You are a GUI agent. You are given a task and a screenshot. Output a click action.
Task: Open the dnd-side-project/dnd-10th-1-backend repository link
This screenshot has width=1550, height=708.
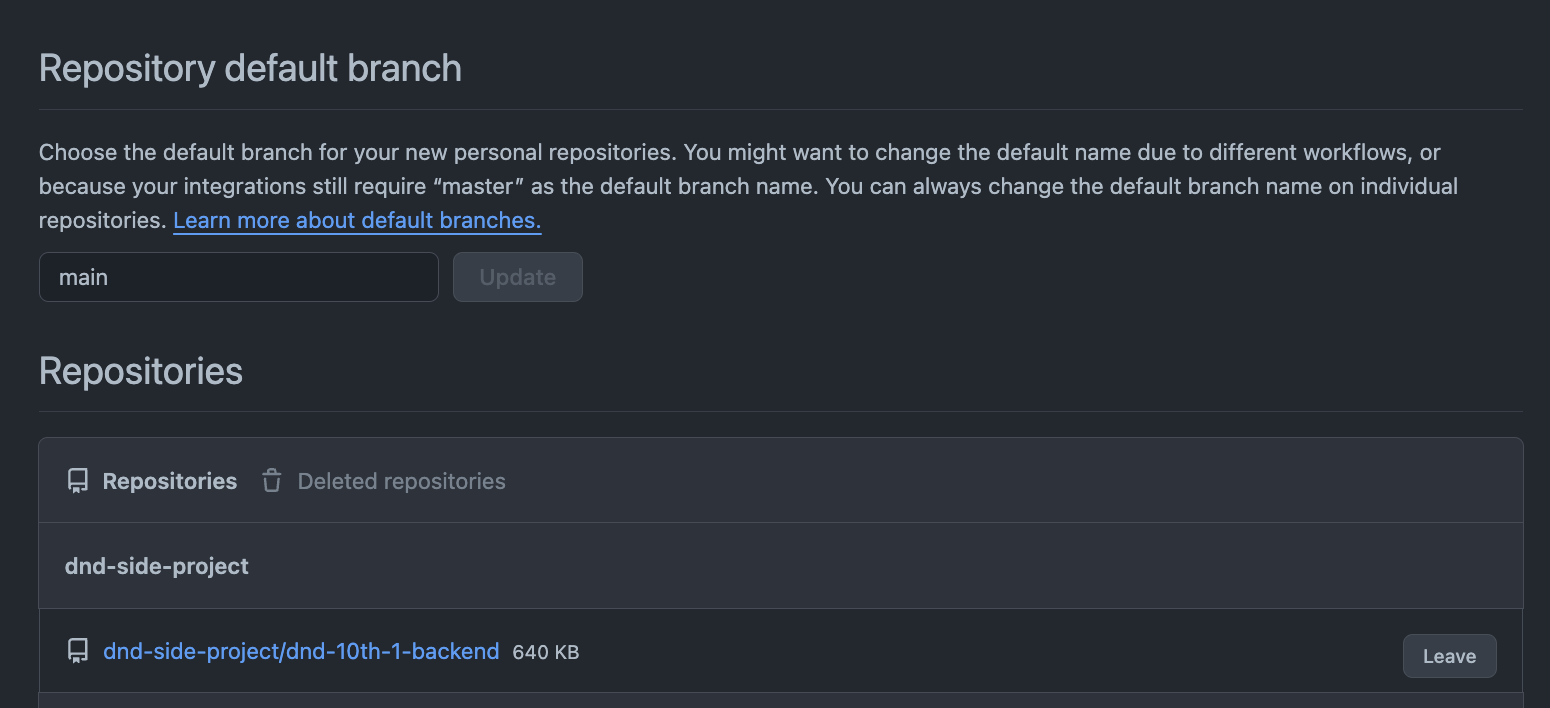[x=301, y=651]
